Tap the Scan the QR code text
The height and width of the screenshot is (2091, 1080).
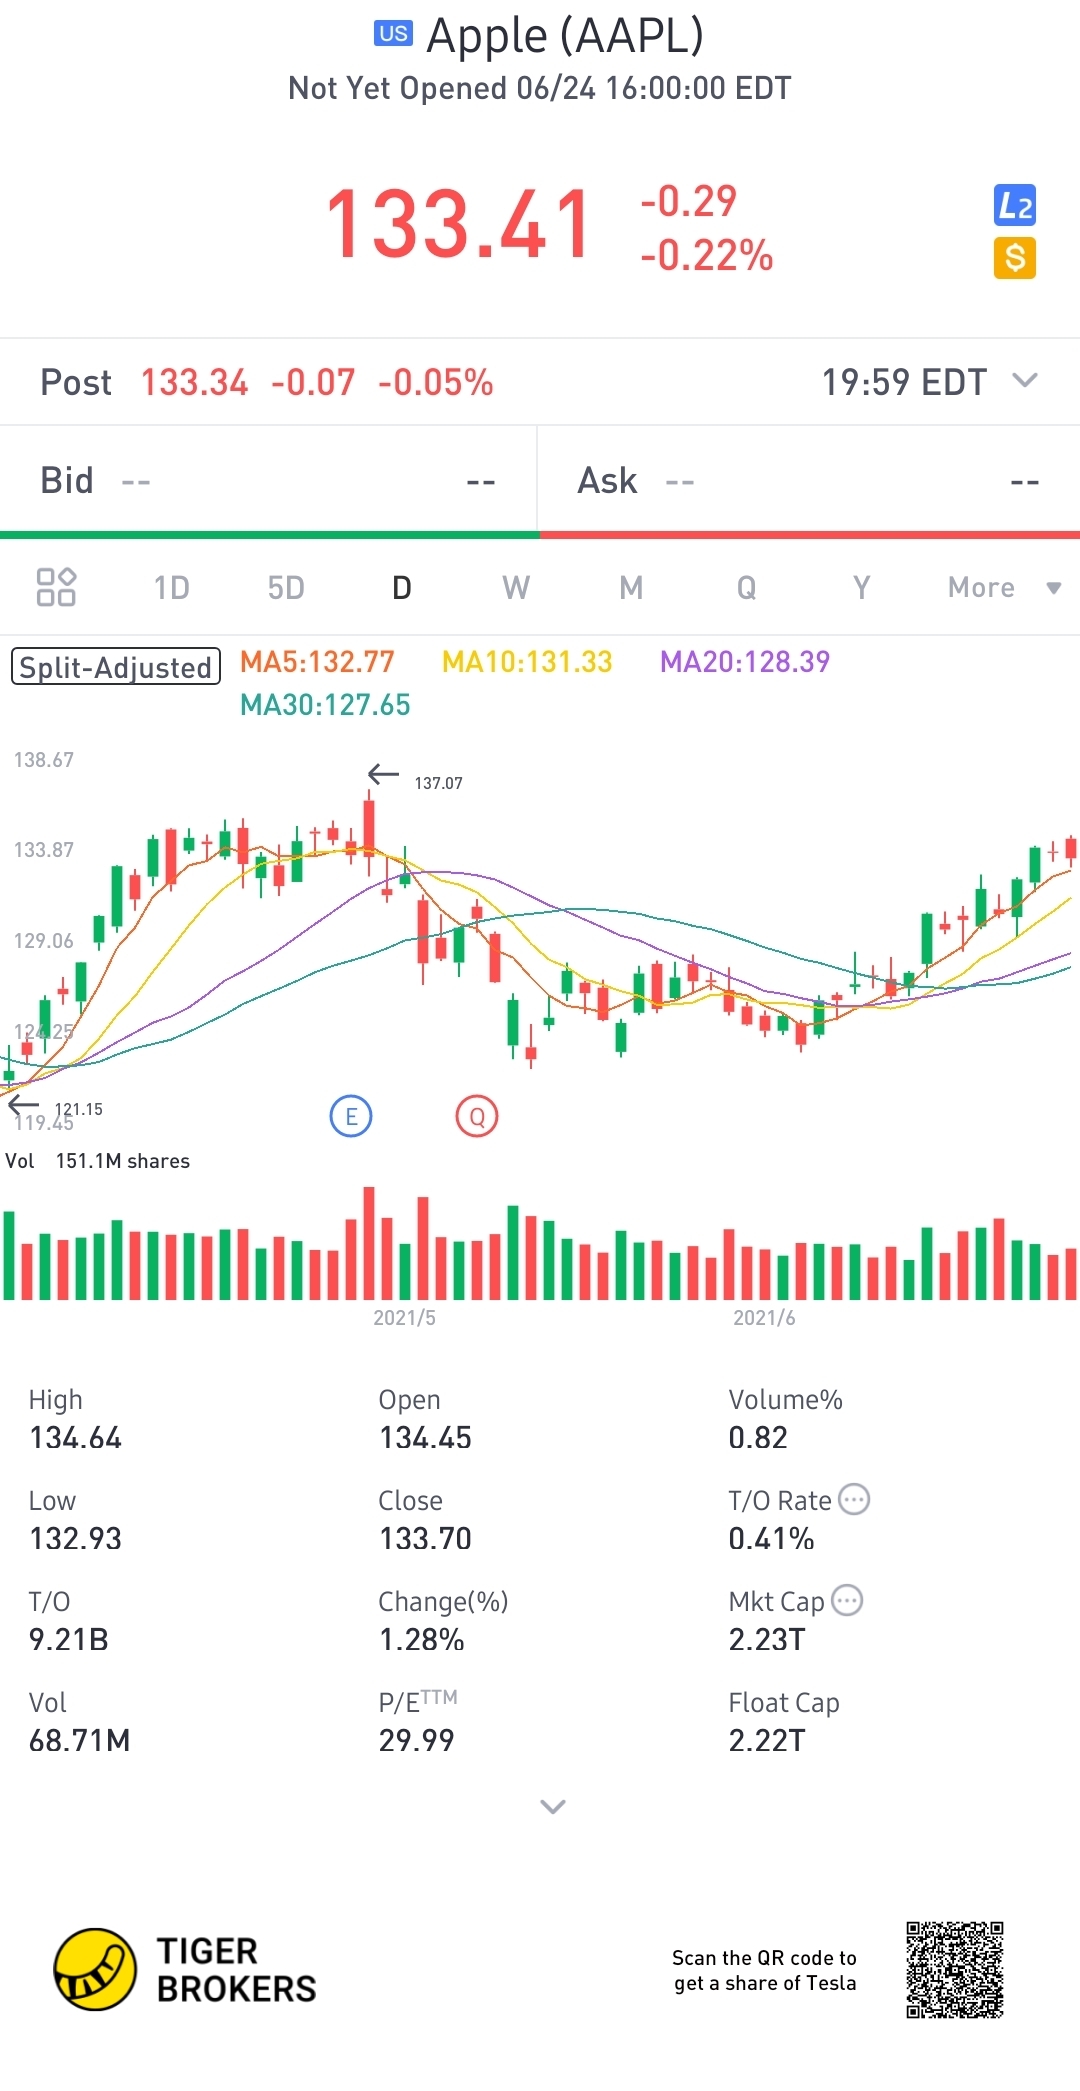pos(765,1970)
